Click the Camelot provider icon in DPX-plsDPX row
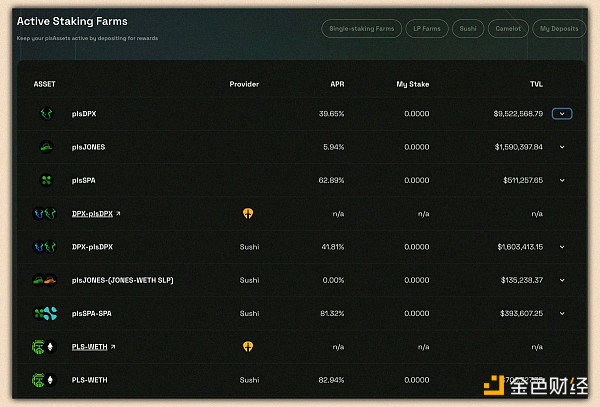 [x=248, y=213]
